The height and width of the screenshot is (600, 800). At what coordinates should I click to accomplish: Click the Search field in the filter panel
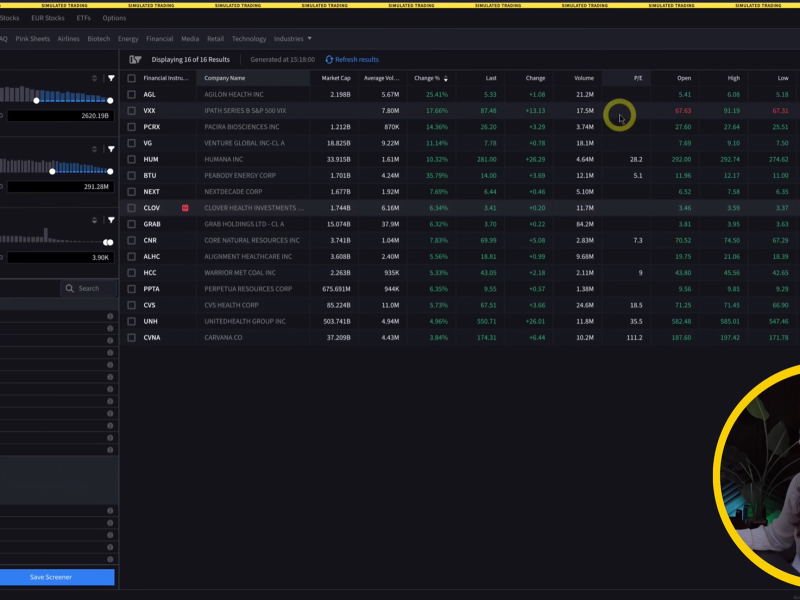(x=88, y=288)
